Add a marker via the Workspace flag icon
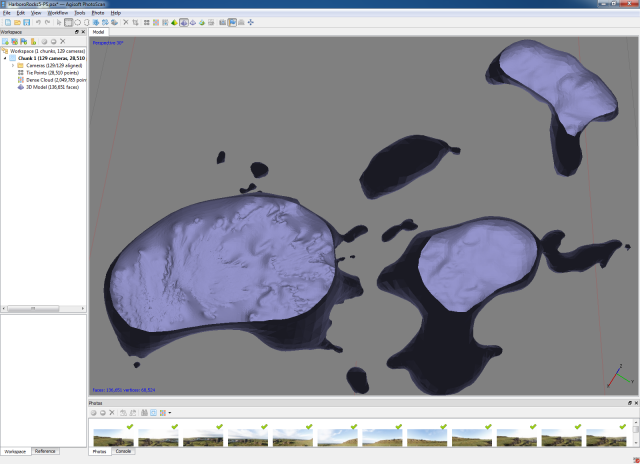Viewport: 640px width, 464px height. point(24,41)
